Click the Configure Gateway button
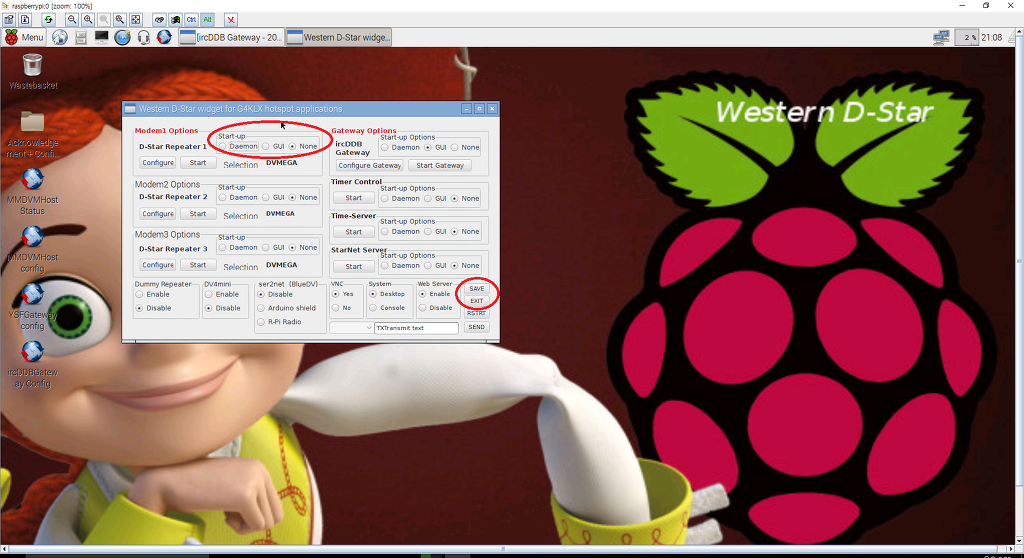This screenshot has width=1024, height=558. coord(370,165)
